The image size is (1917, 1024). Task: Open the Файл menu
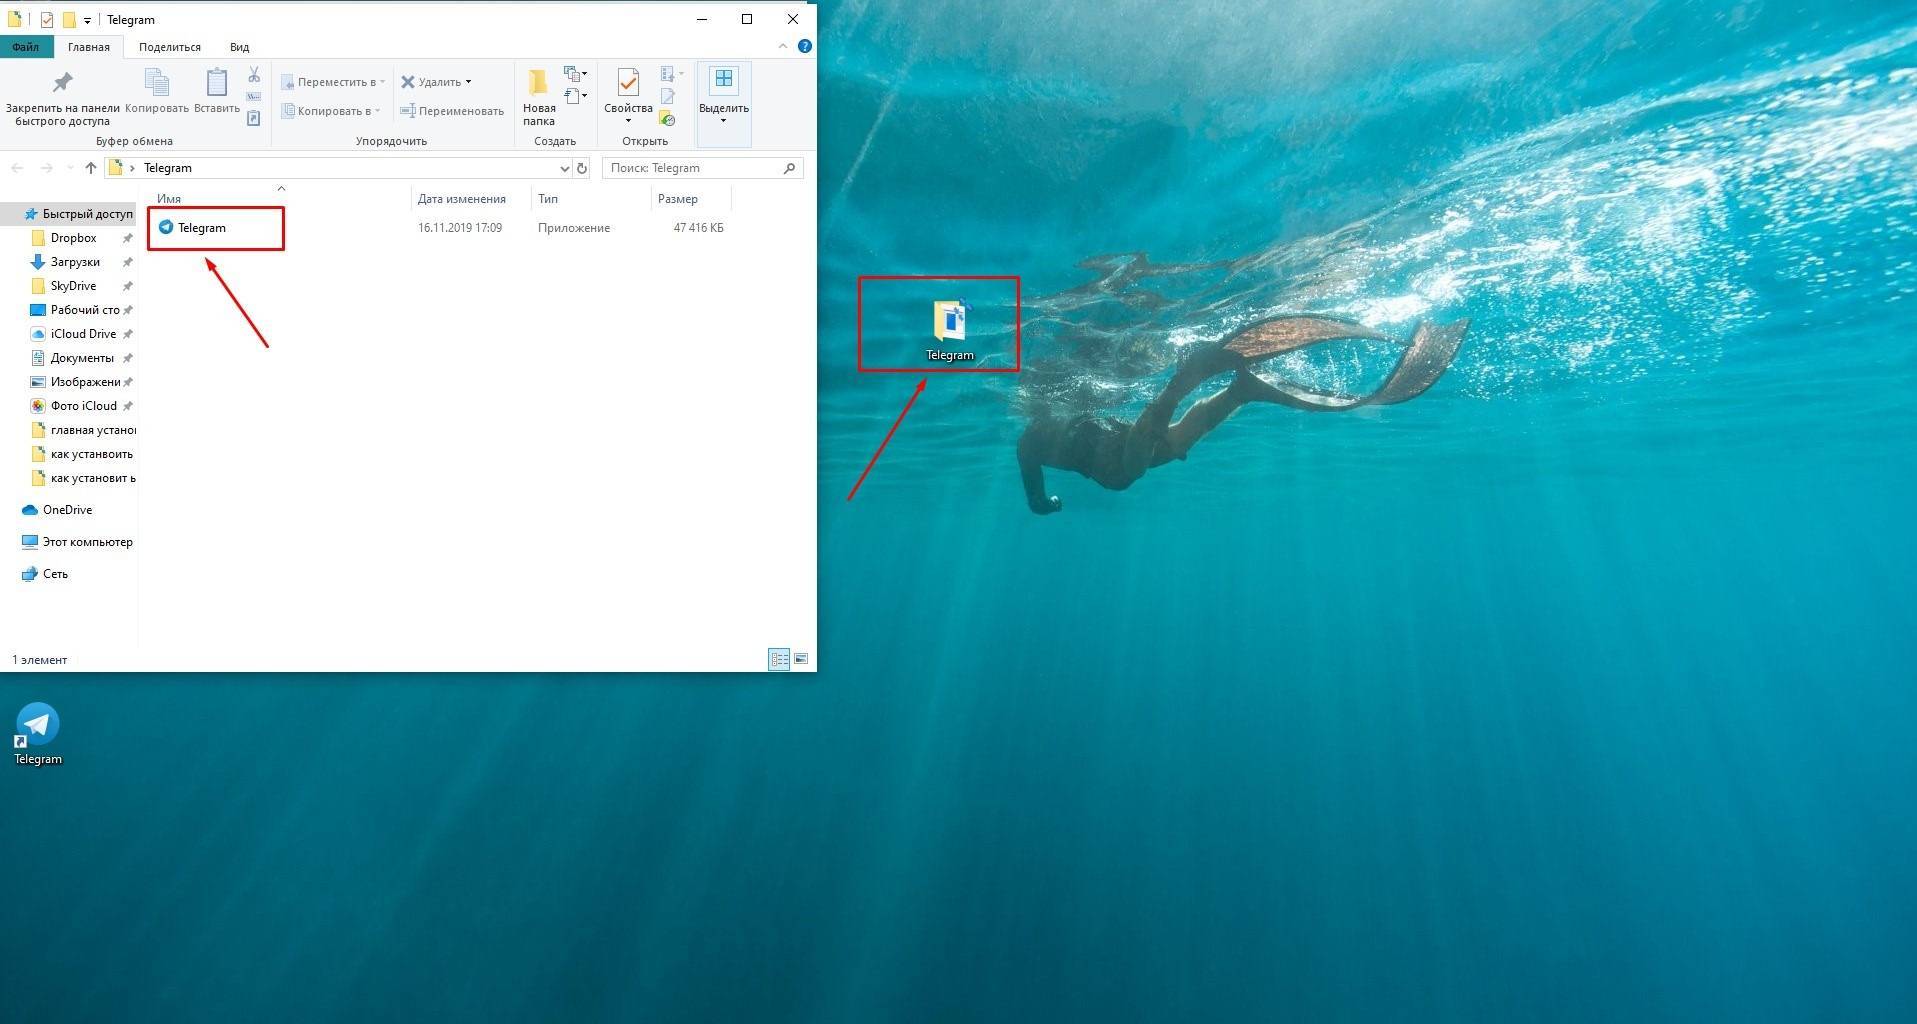click(25, 47)
